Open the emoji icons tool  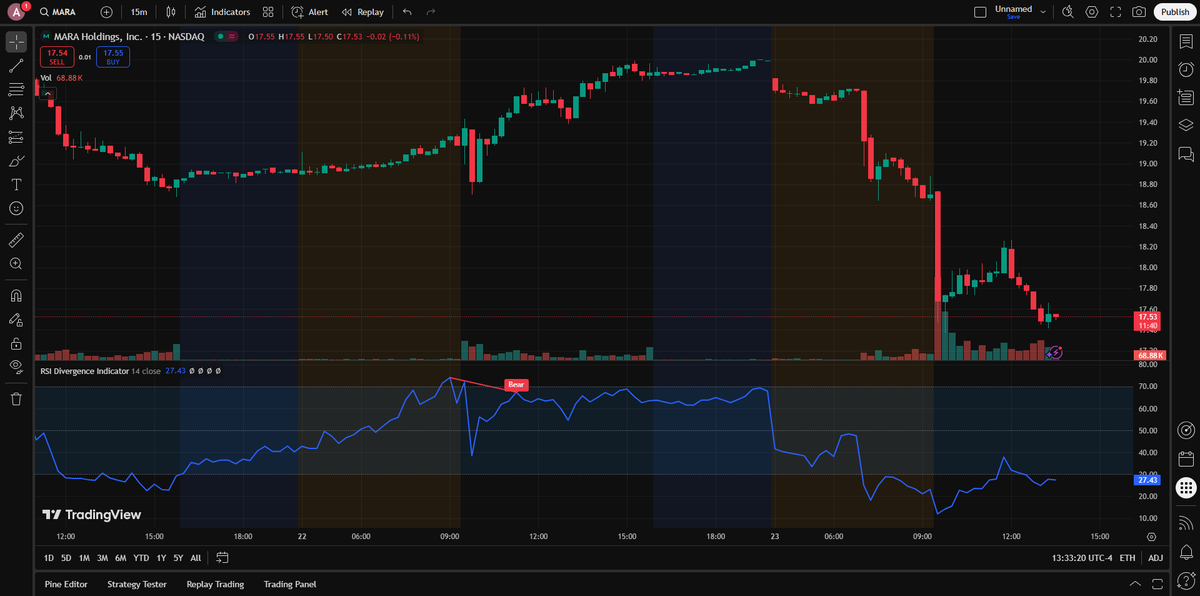coord(16,208)
